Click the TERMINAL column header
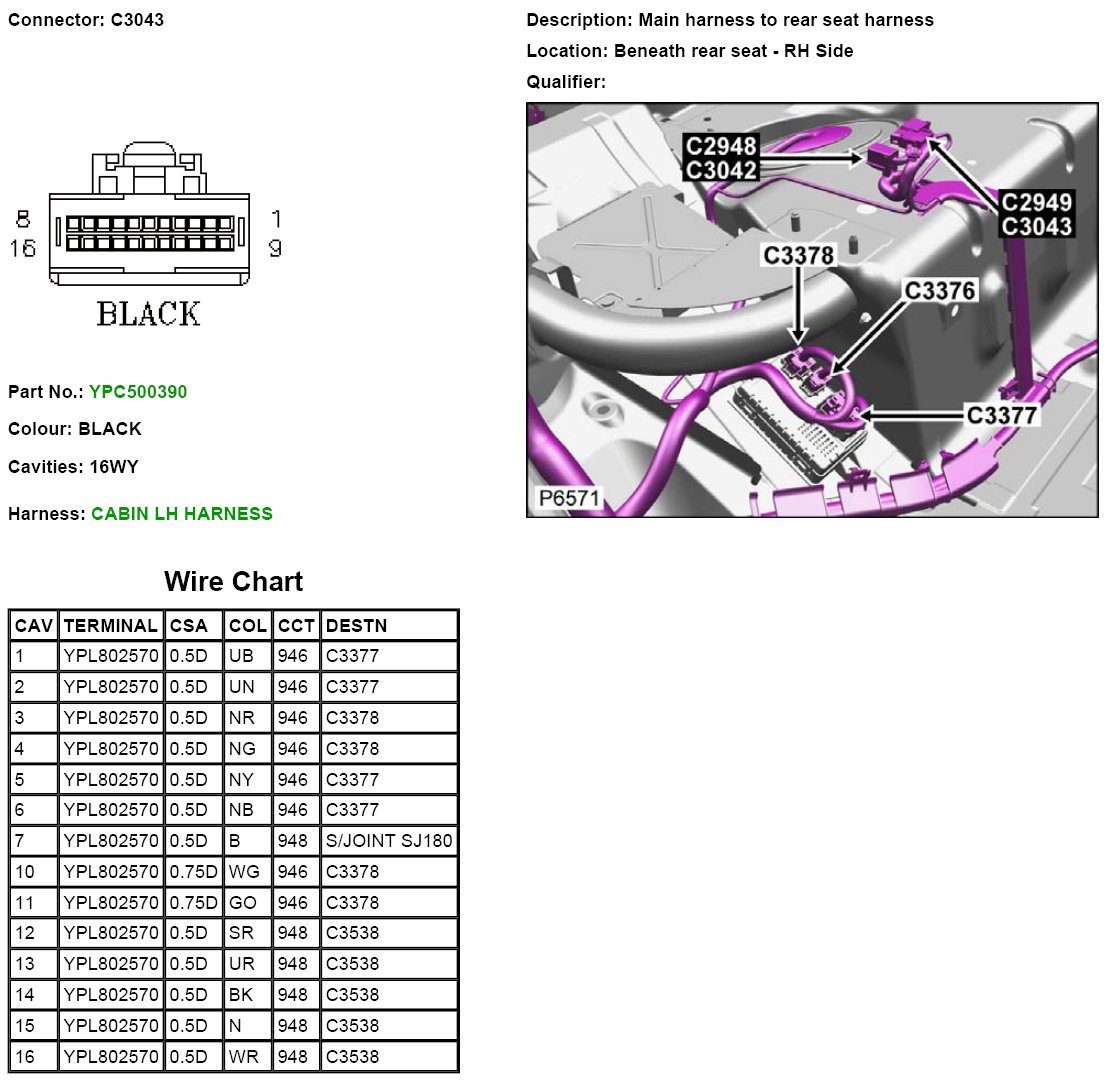 pos(110,626)
